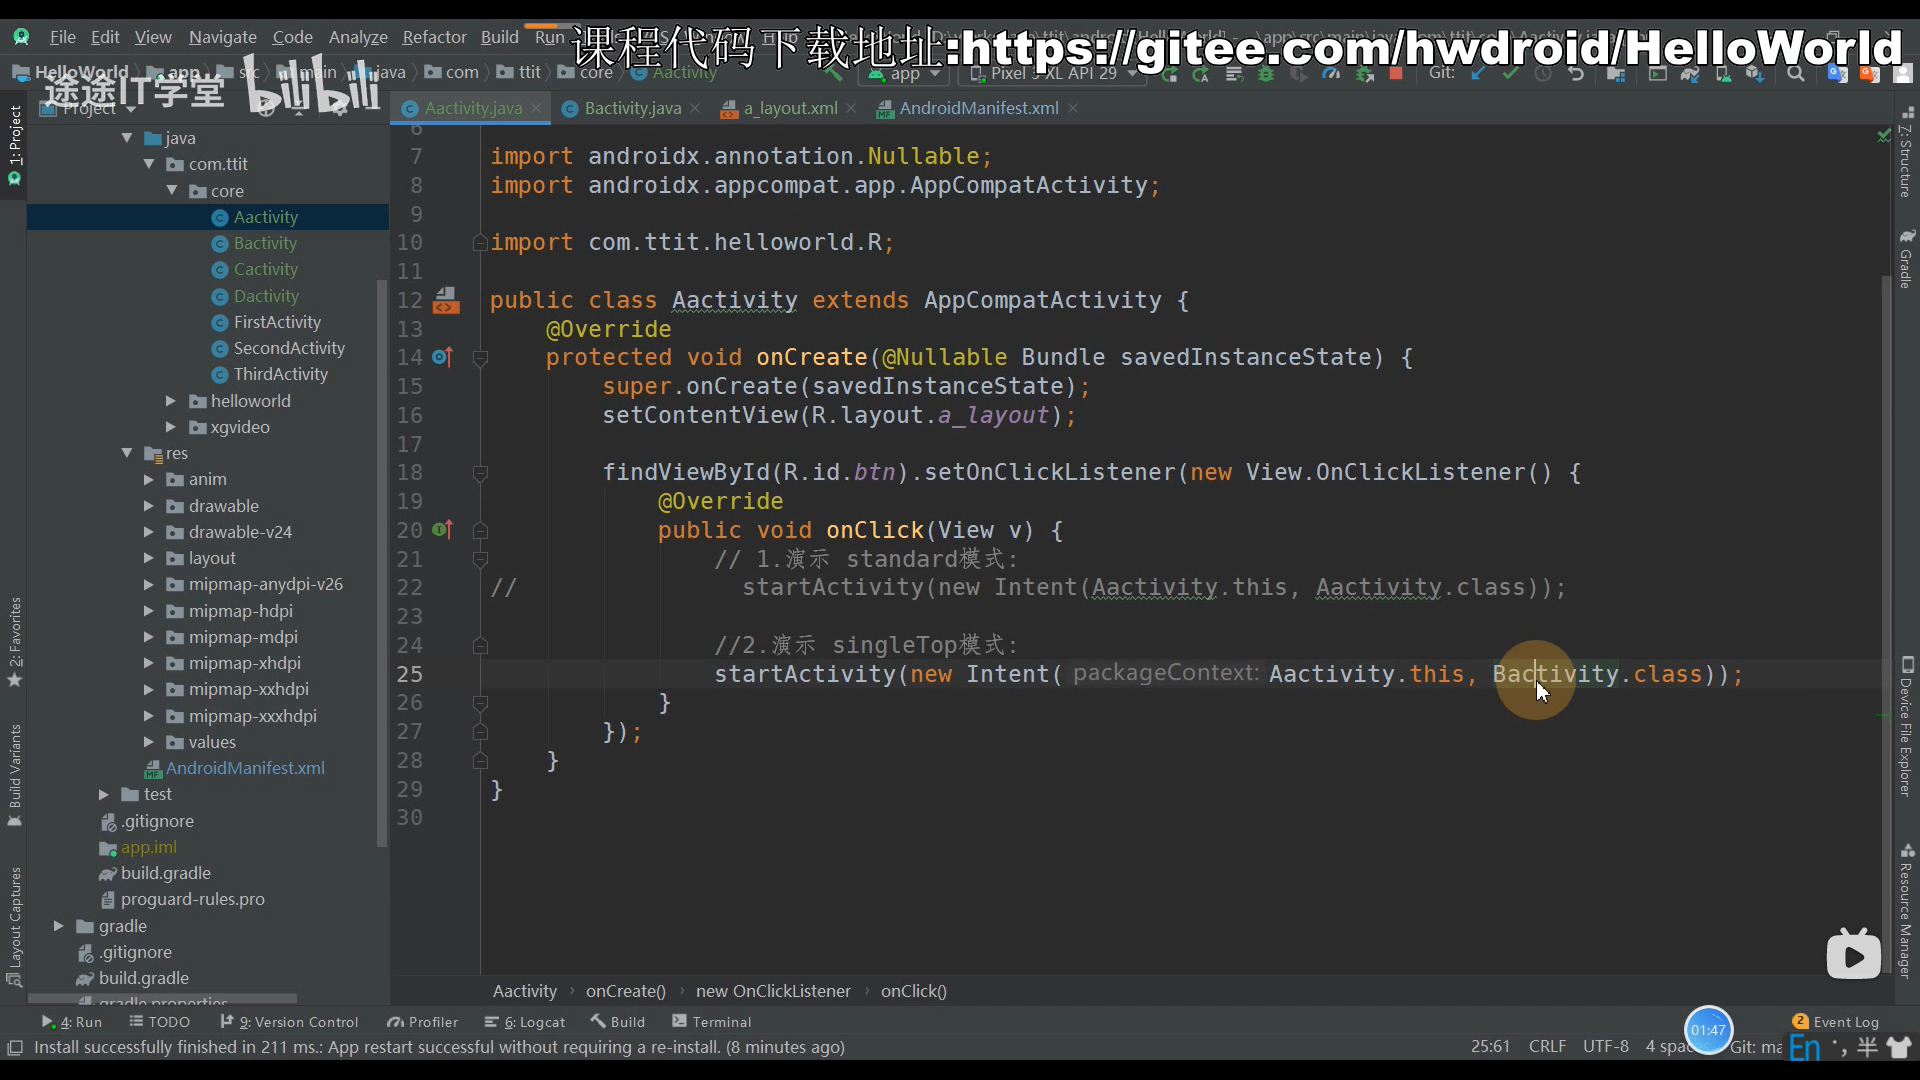
Task: Click override gutter icon on line 14
Action: click(442, 357)
